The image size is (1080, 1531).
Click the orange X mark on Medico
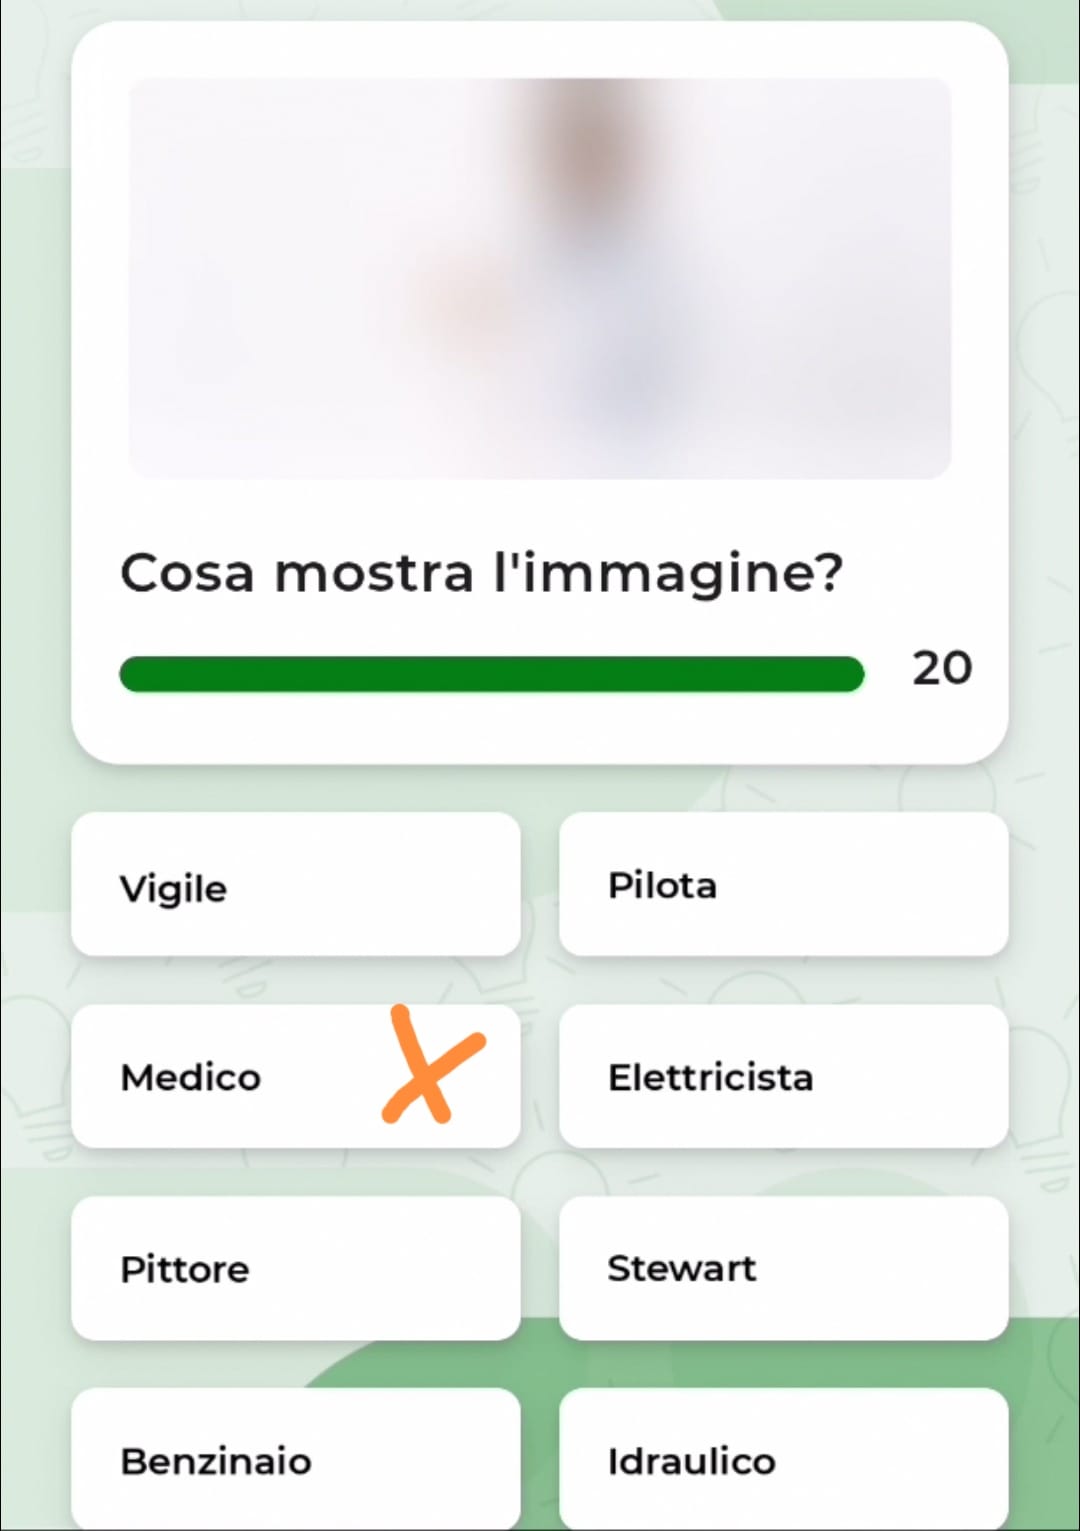[x=433, y=1064]
